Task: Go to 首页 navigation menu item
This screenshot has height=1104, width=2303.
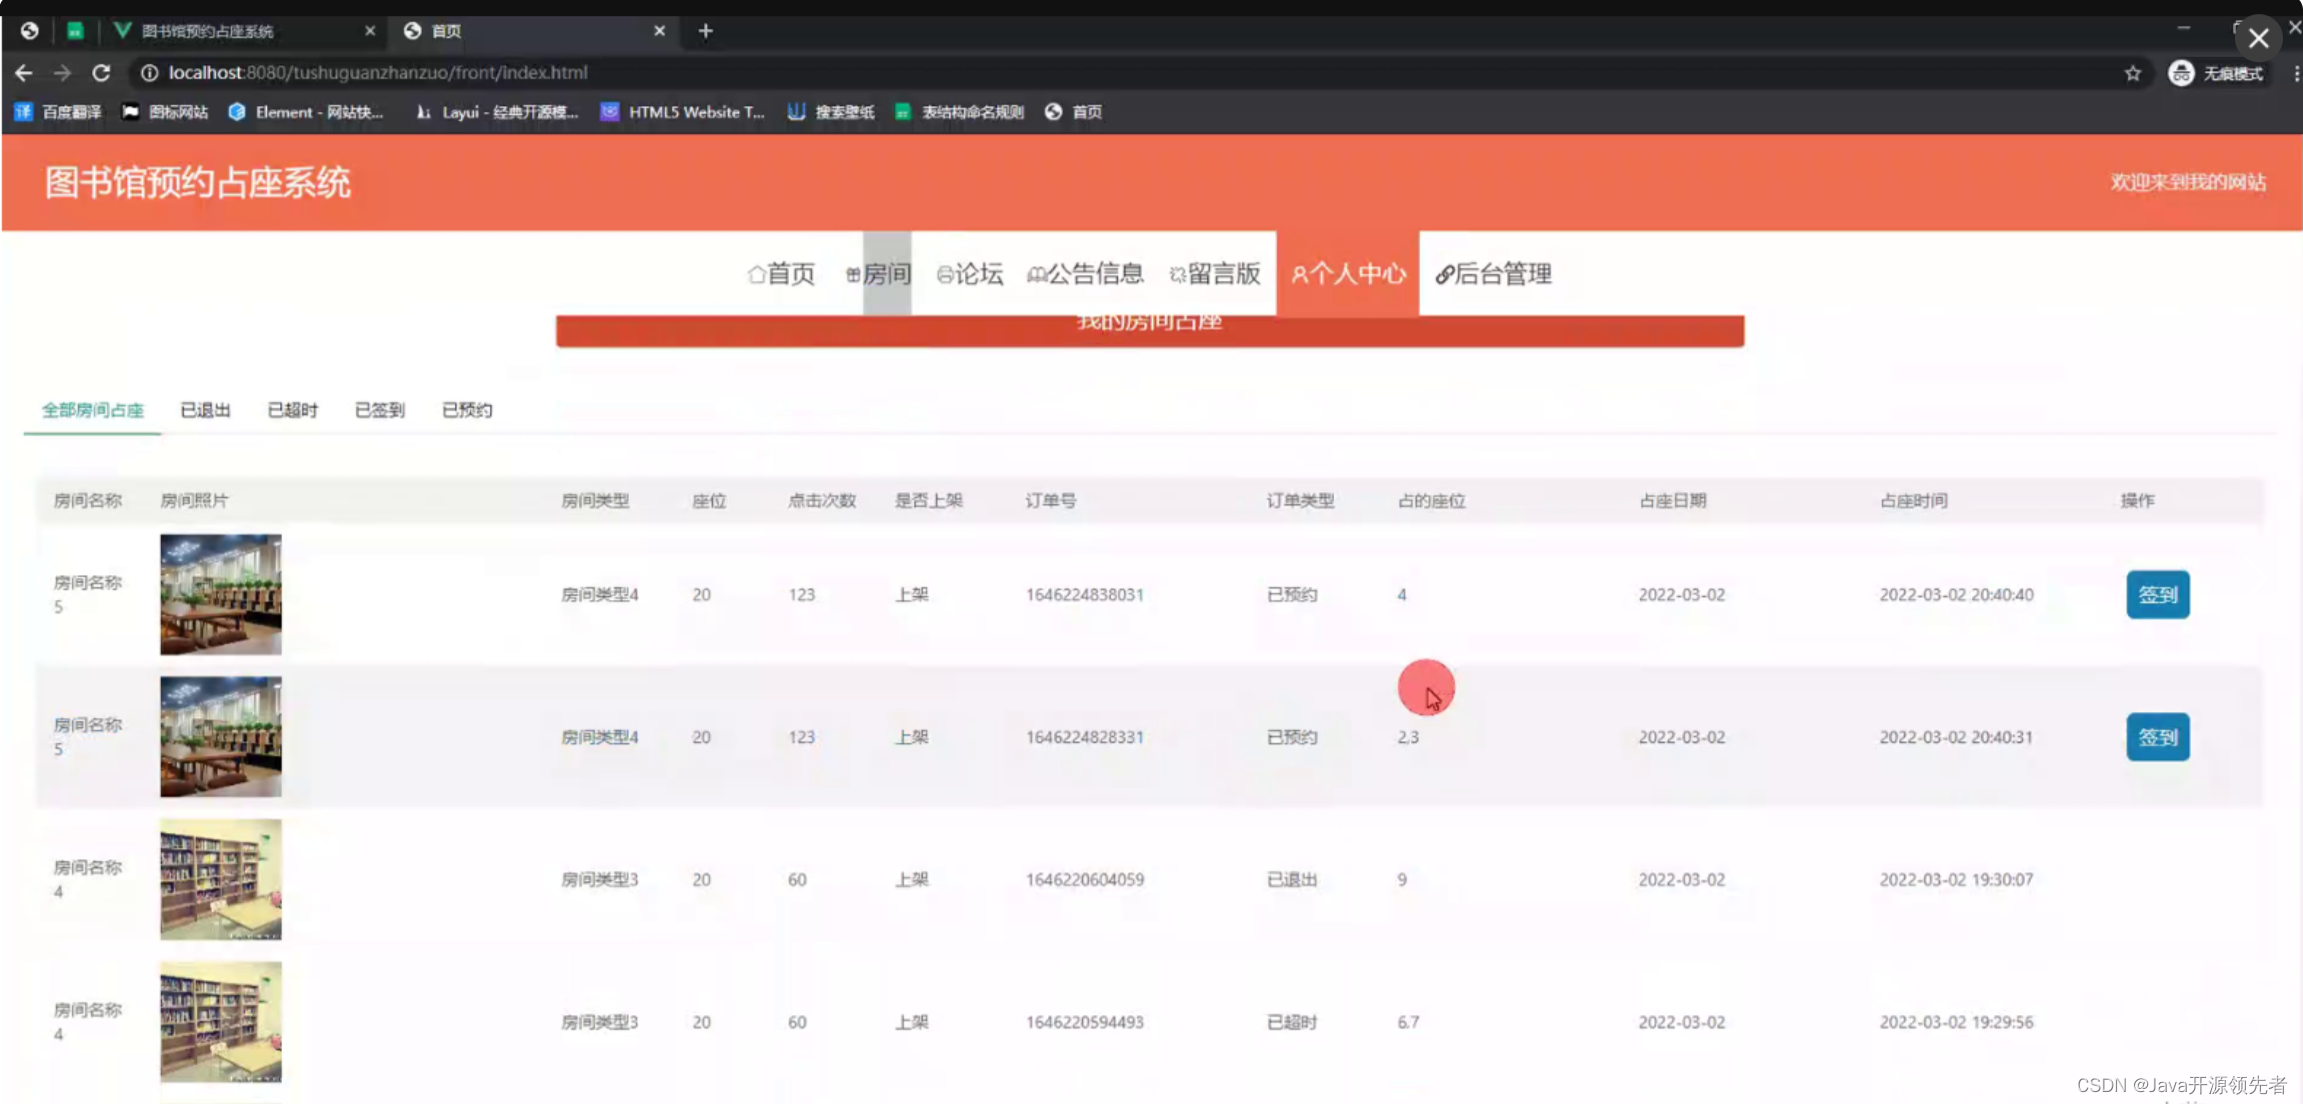Action: point(781,274)
